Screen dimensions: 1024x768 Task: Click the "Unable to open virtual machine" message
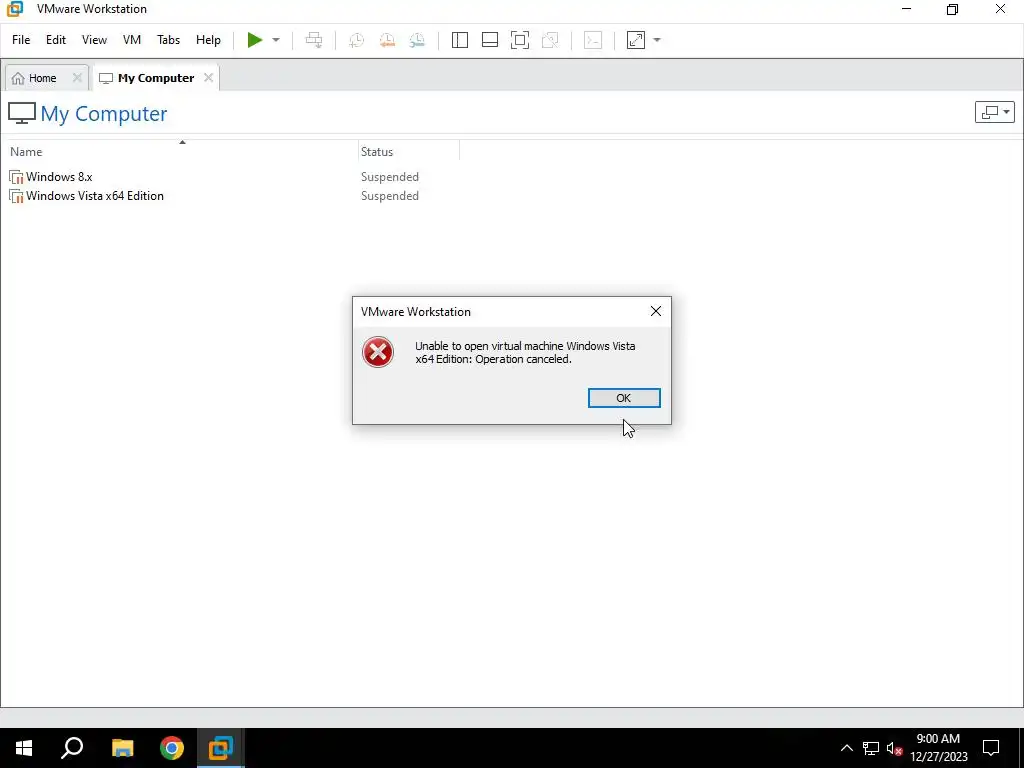pyautogui.click(x=525, y=353)
